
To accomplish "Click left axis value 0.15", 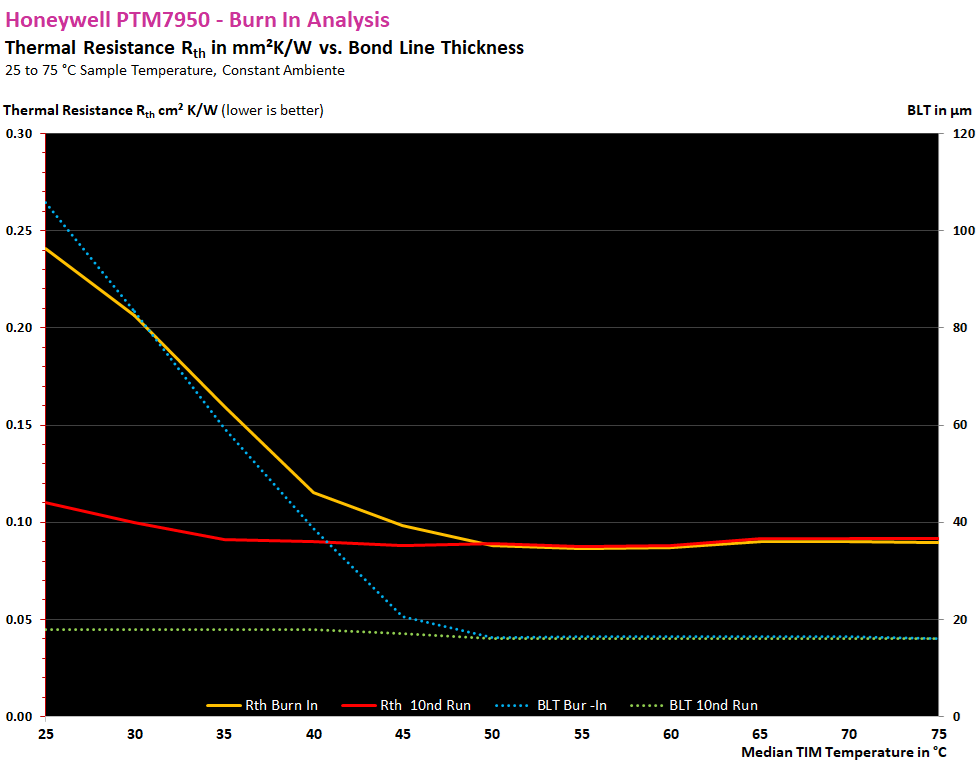I will pos(19,425).
